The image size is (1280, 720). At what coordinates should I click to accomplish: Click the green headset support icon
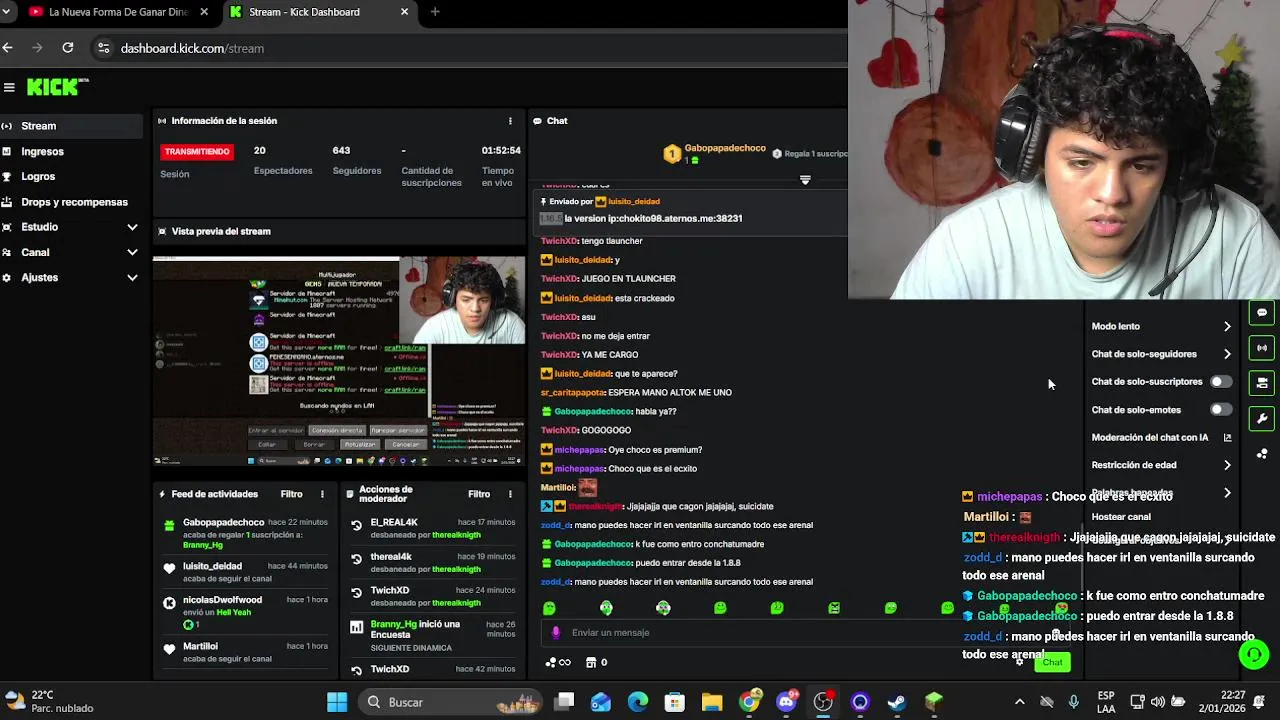(1253, 655)
